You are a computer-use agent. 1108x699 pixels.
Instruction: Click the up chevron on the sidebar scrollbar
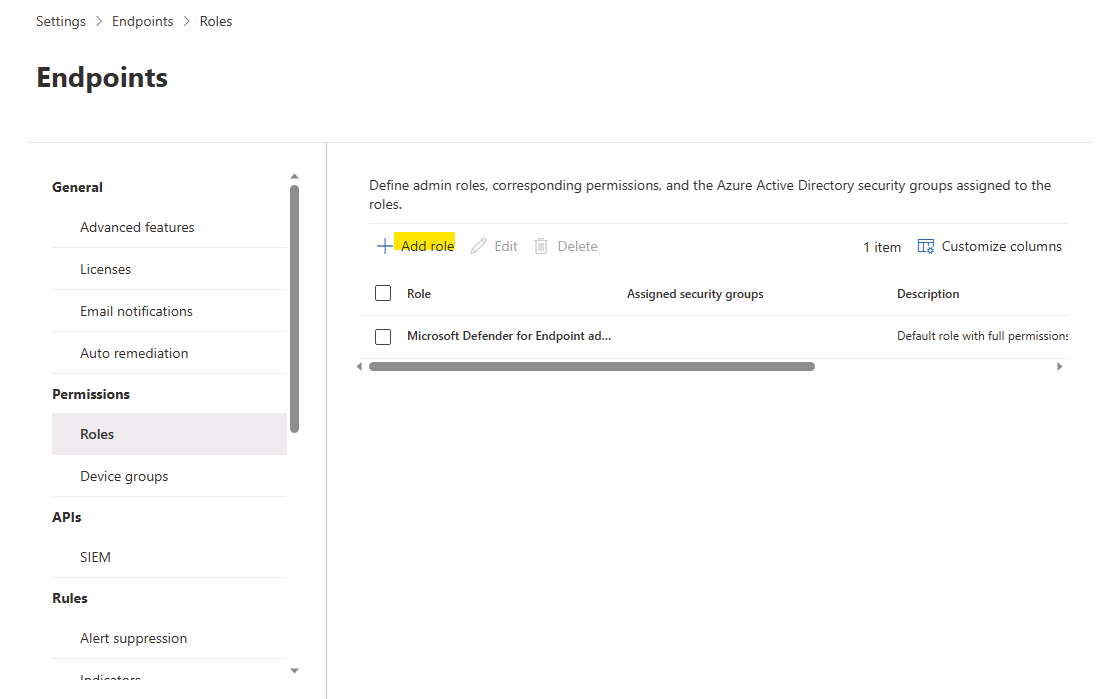(x=294, y=175)
